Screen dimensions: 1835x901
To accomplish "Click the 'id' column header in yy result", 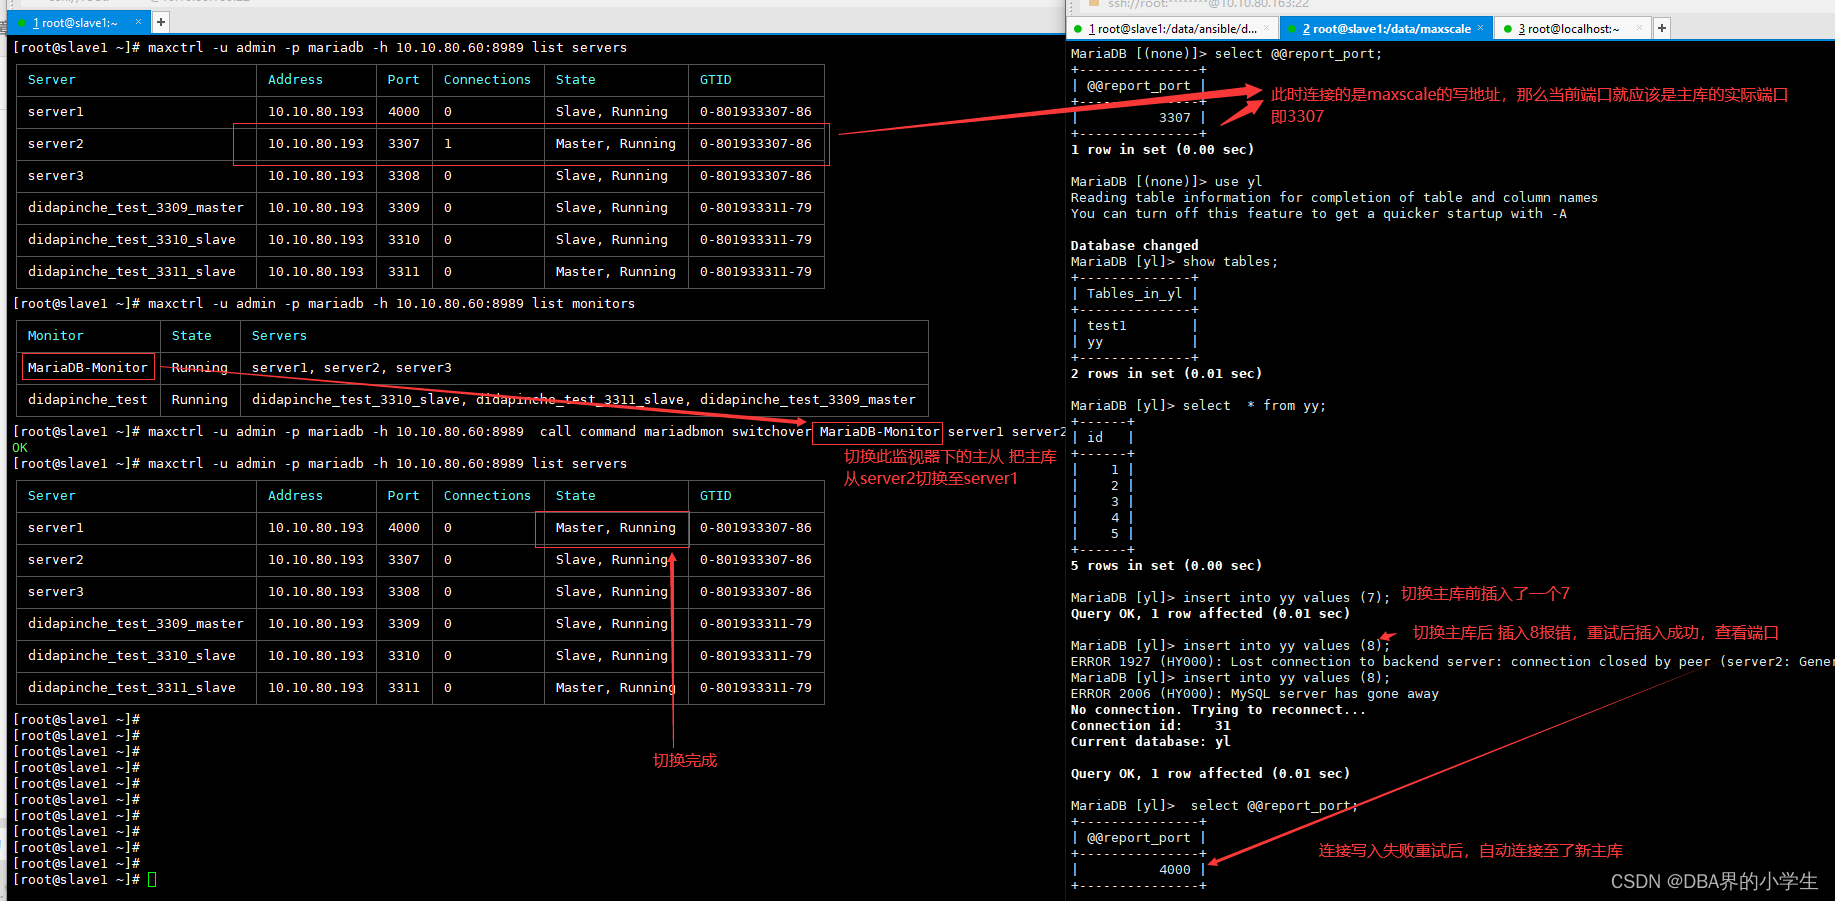I will point(1095,438).
